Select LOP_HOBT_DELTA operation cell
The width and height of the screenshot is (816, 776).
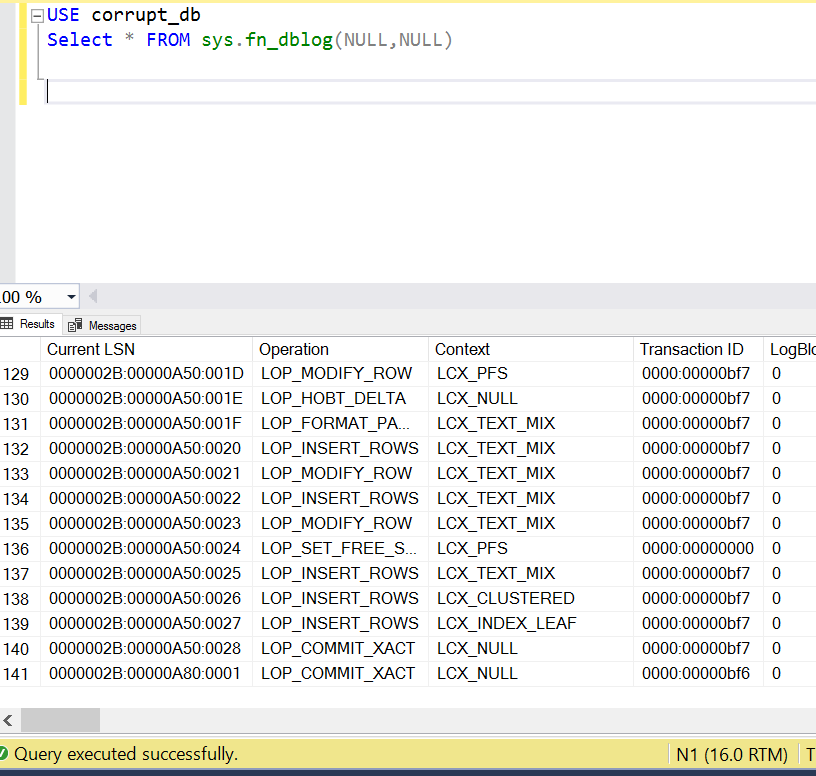pos(340,399)
